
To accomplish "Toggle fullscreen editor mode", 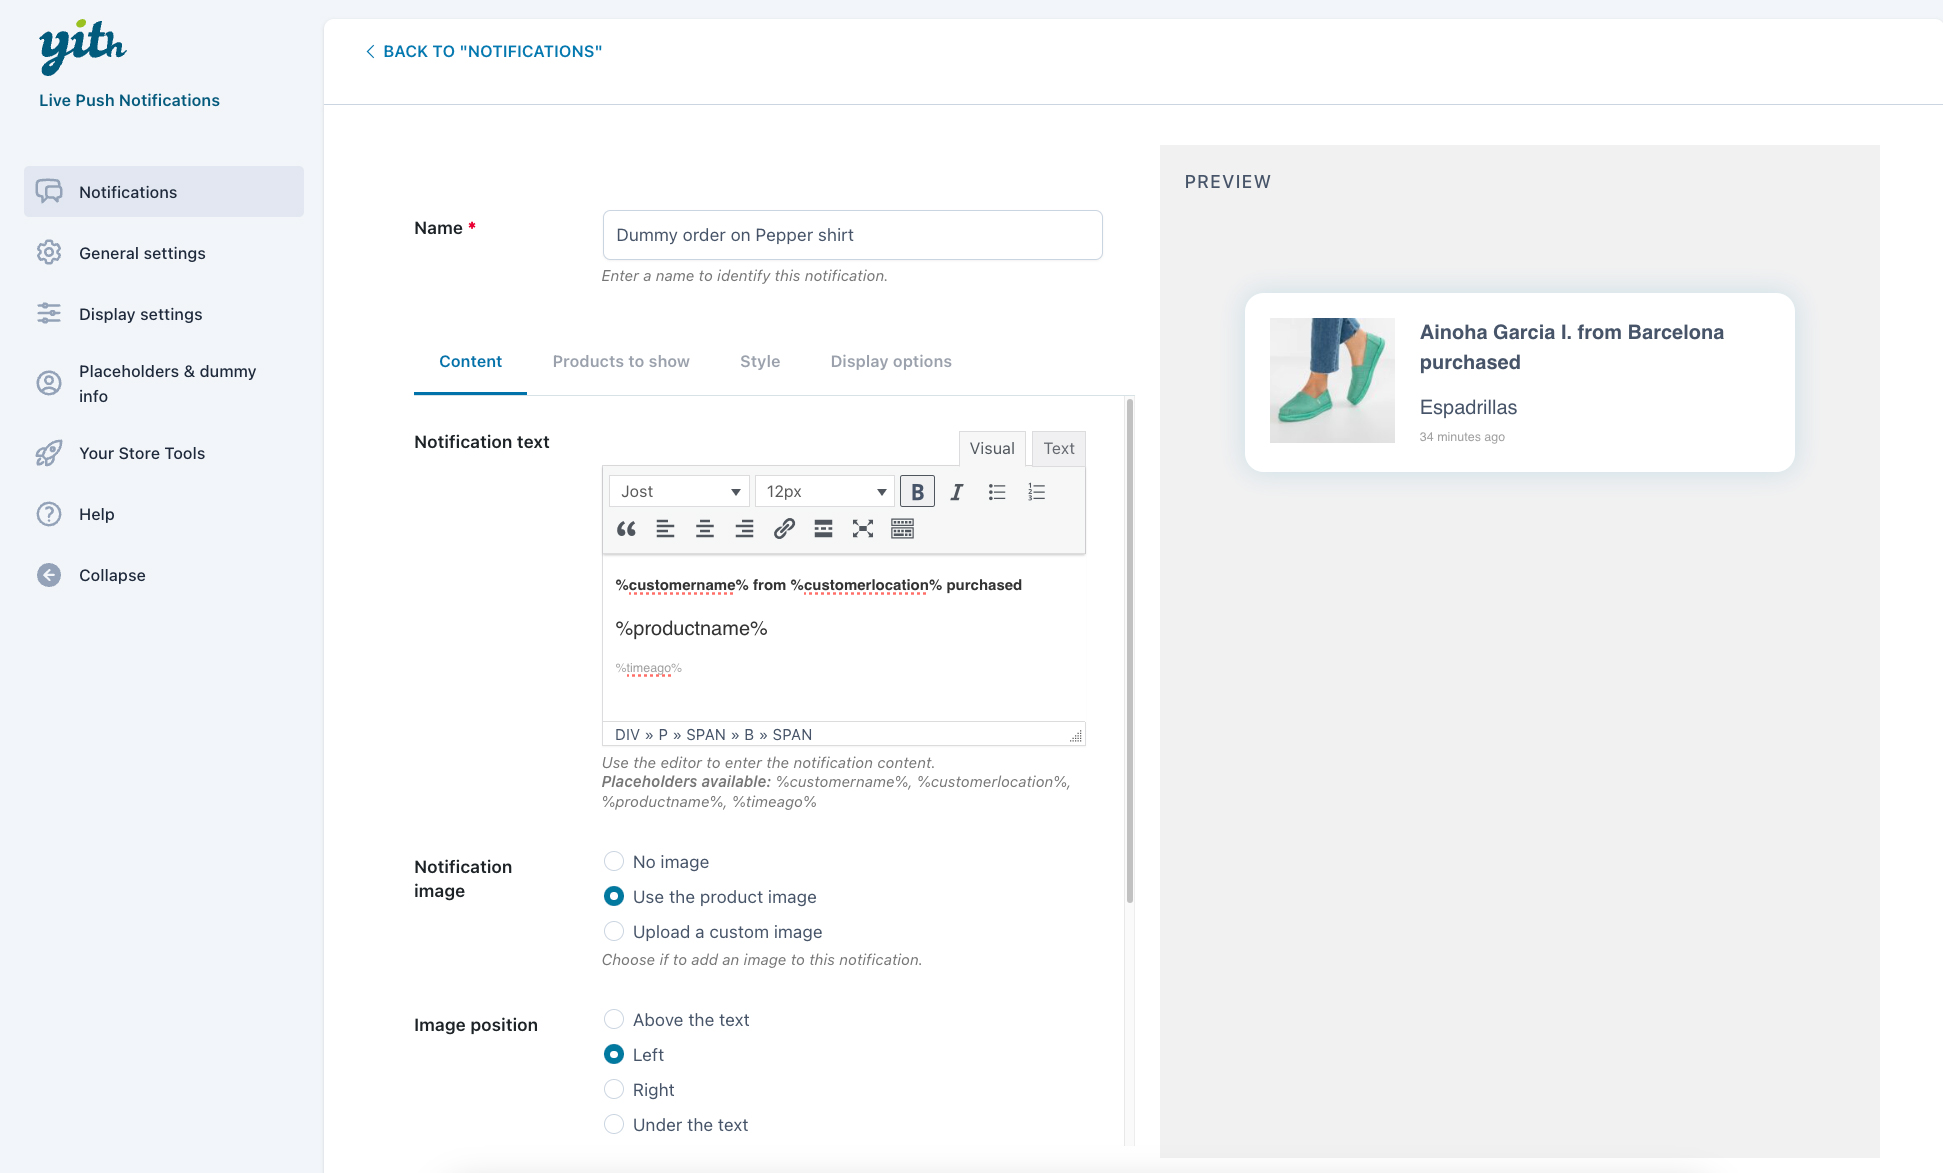I will [x=863, y=529].
